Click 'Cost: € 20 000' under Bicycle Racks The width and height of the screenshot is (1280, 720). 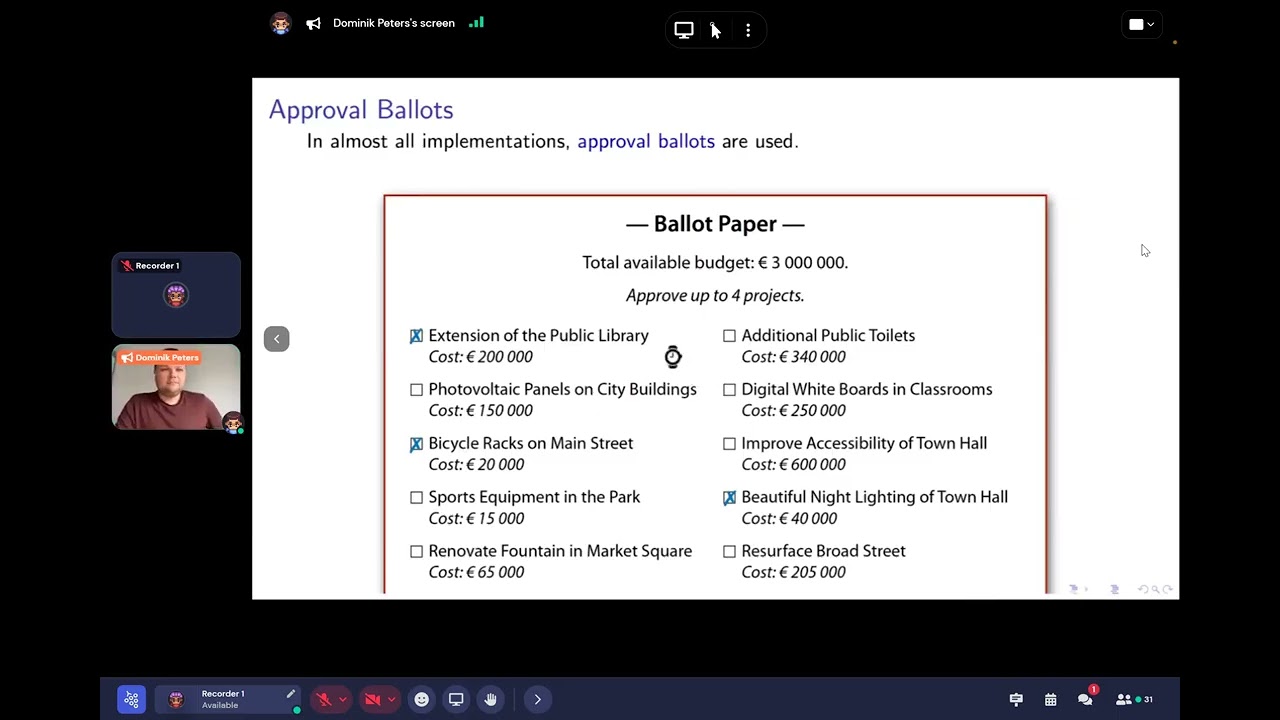coord(476,465)
